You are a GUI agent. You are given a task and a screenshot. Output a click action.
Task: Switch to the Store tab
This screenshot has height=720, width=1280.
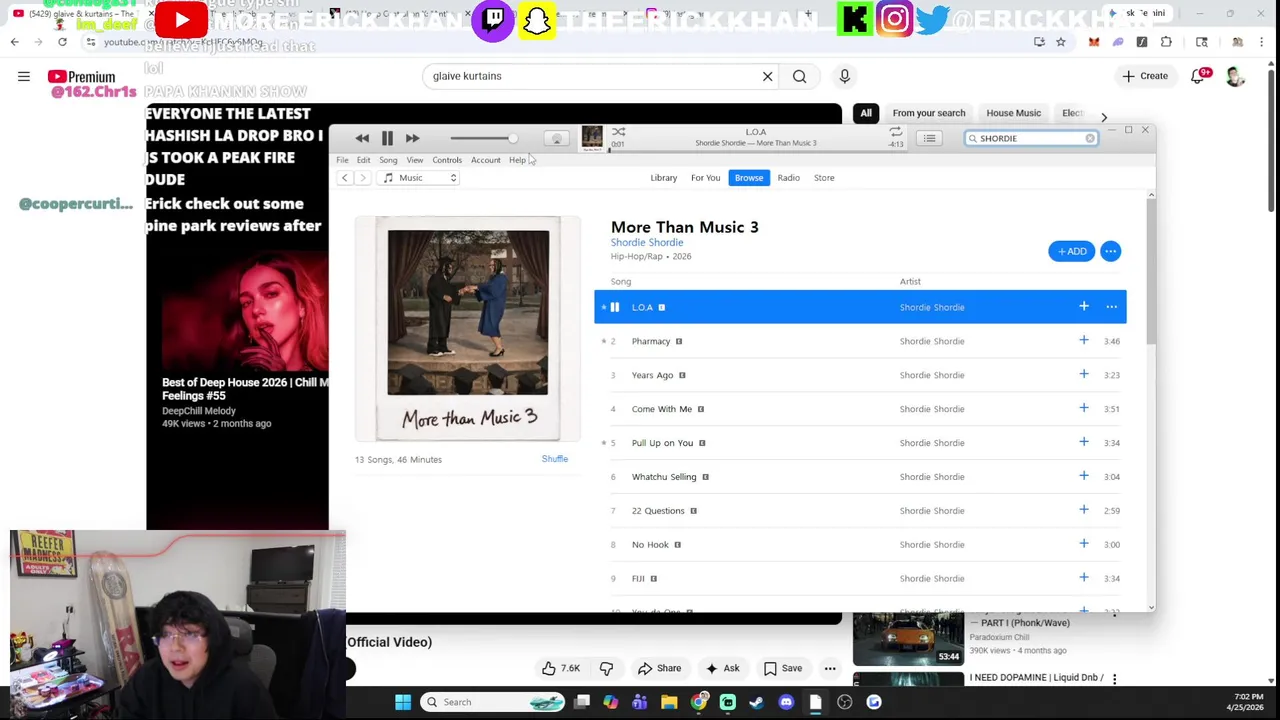pos(824,178)
